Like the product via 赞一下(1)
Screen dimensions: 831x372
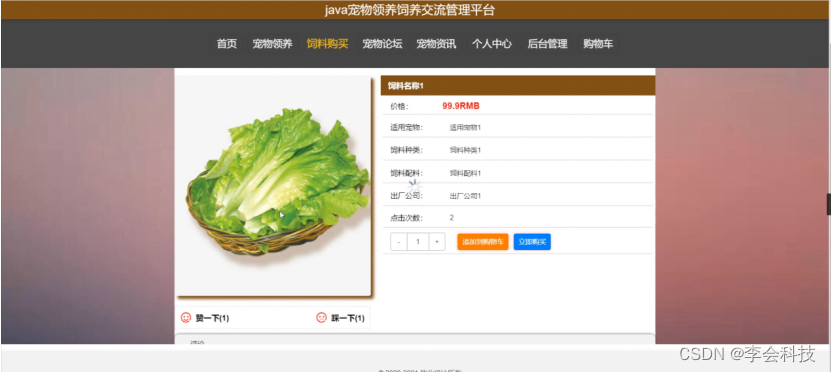pyautogui.click(x=212, y=318)
